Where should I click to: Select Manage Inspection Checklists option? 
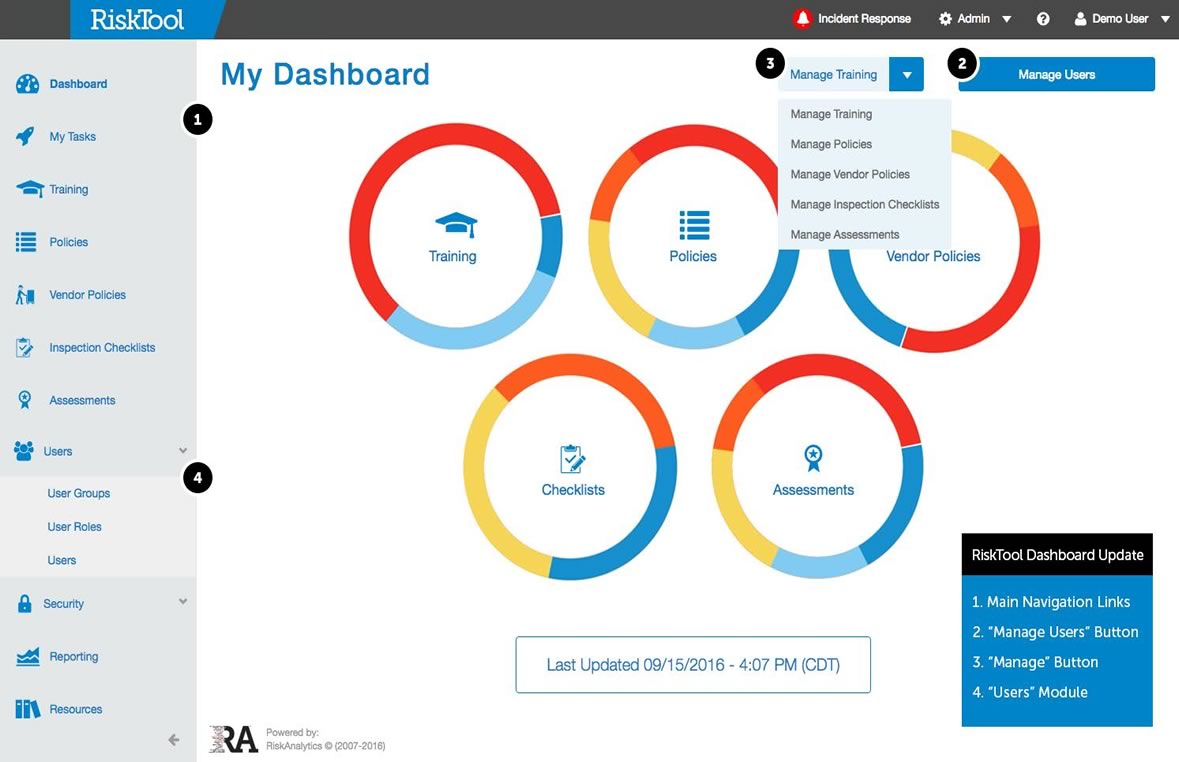click(865, 205)
